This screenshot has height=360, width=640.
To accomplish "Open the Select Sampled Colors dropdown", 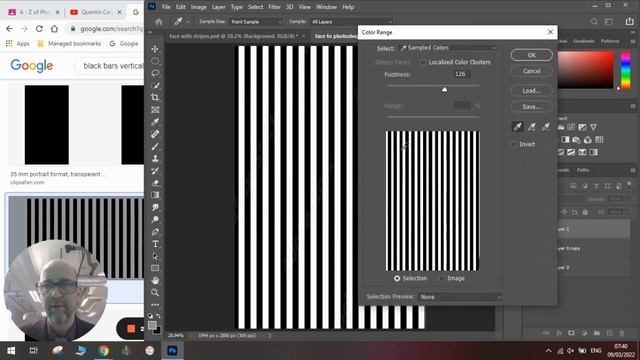I will pyautogui.click(x=448, y=48).
